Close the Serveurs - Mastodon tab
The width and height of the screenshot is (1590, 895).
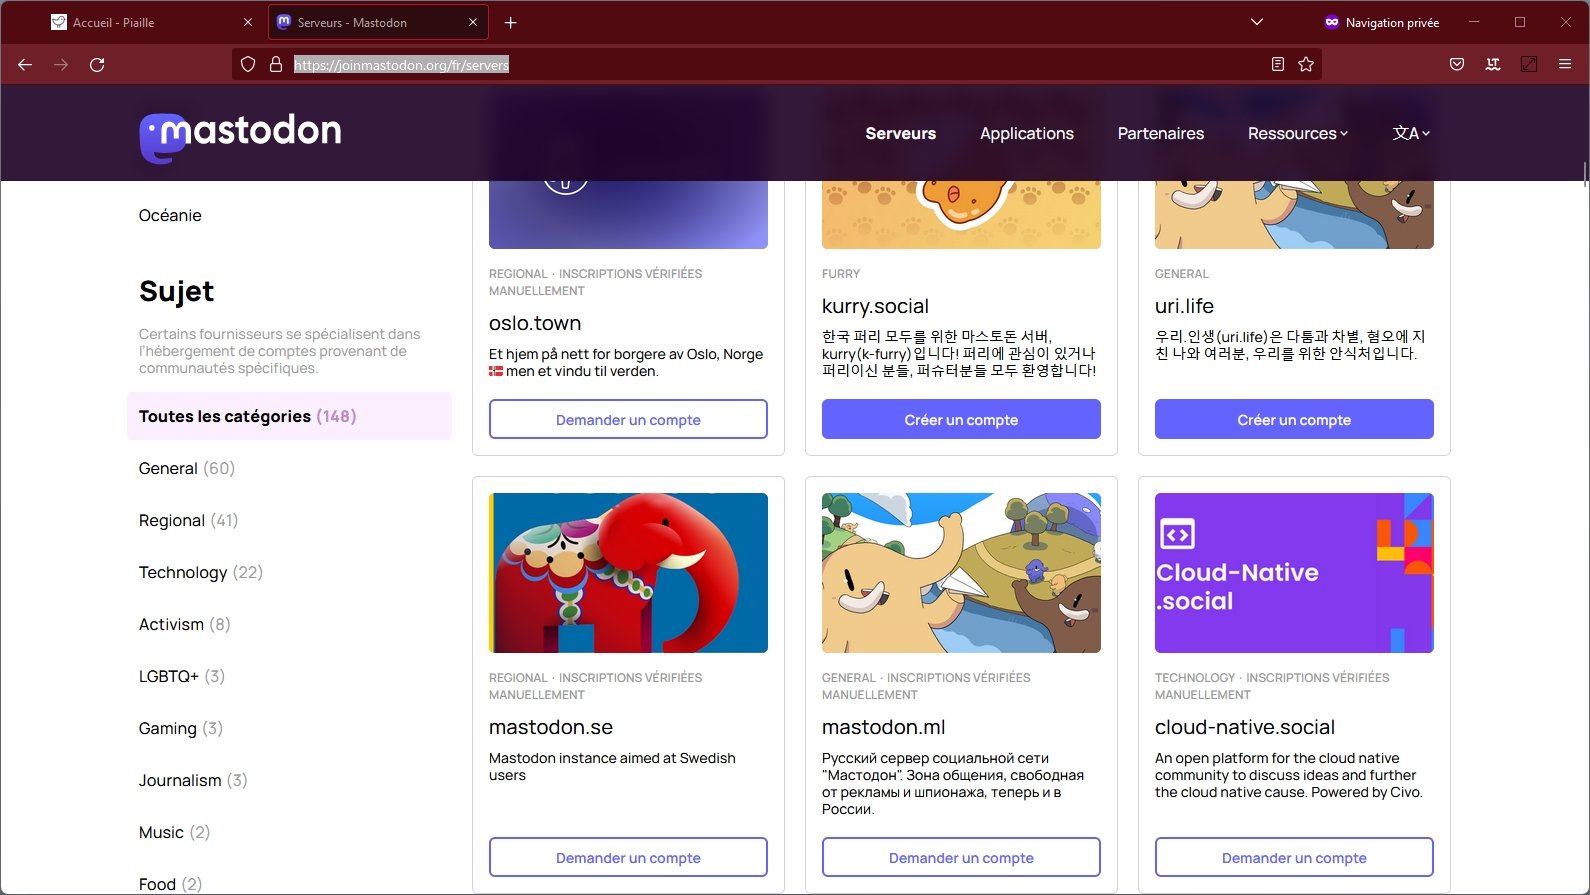coord(474,22)
